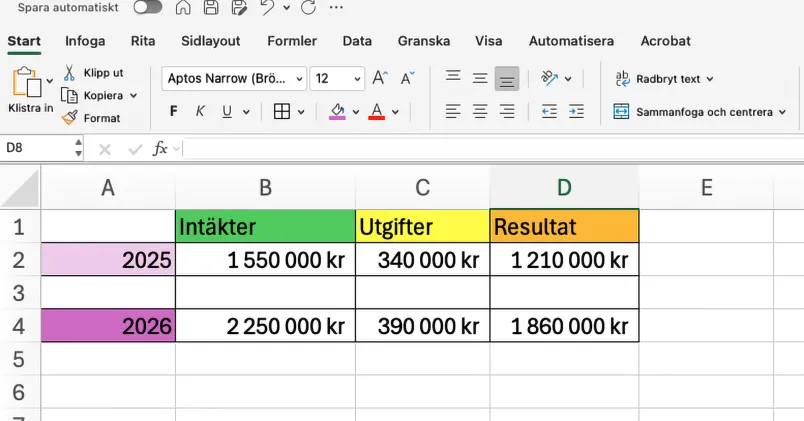Click the Name Box showing D8

(36, 148)
